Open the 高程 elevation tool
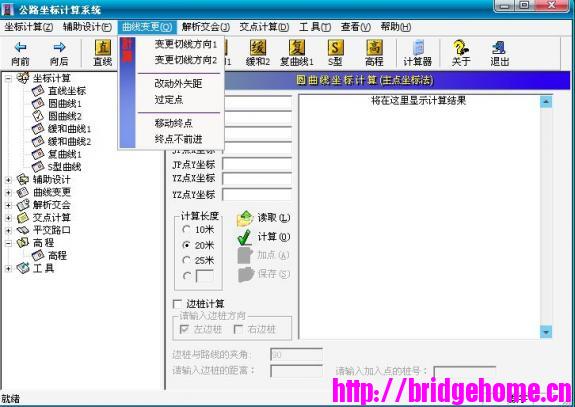 374,48
